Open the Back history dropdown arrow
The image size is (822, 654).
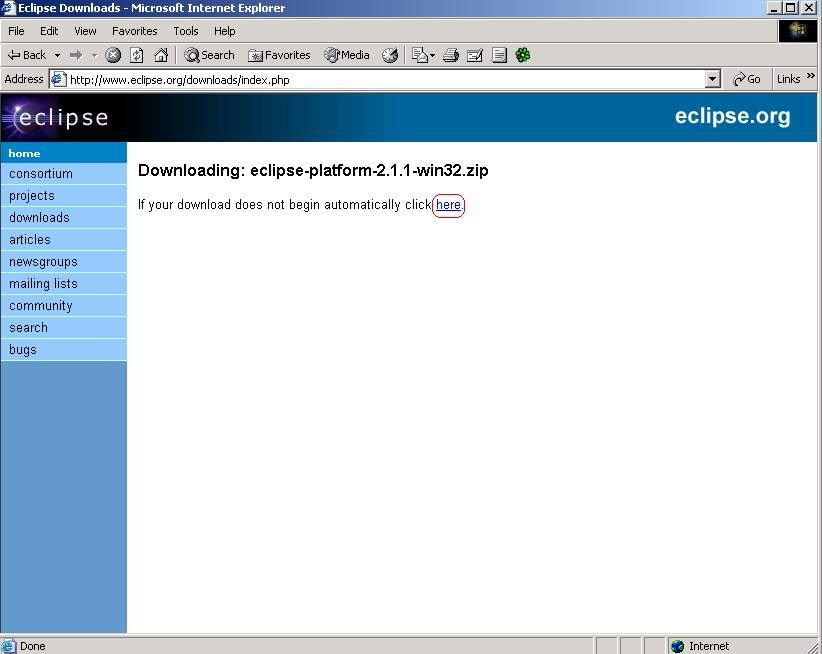(57, 55)
